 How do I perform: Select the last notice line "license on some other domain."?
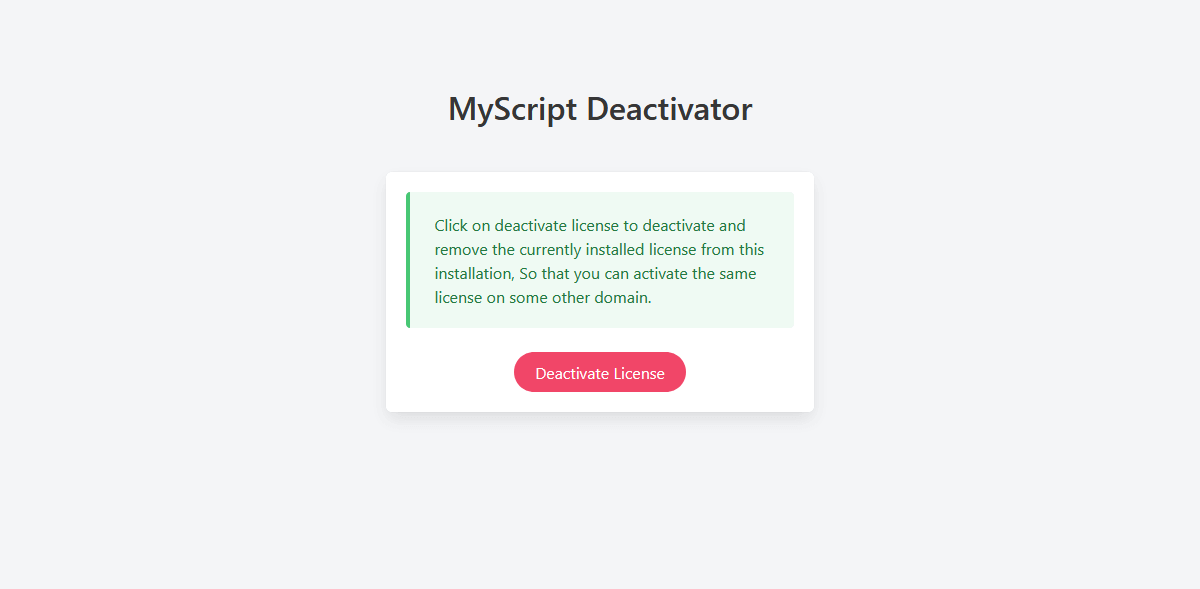(x=543, y=298)
